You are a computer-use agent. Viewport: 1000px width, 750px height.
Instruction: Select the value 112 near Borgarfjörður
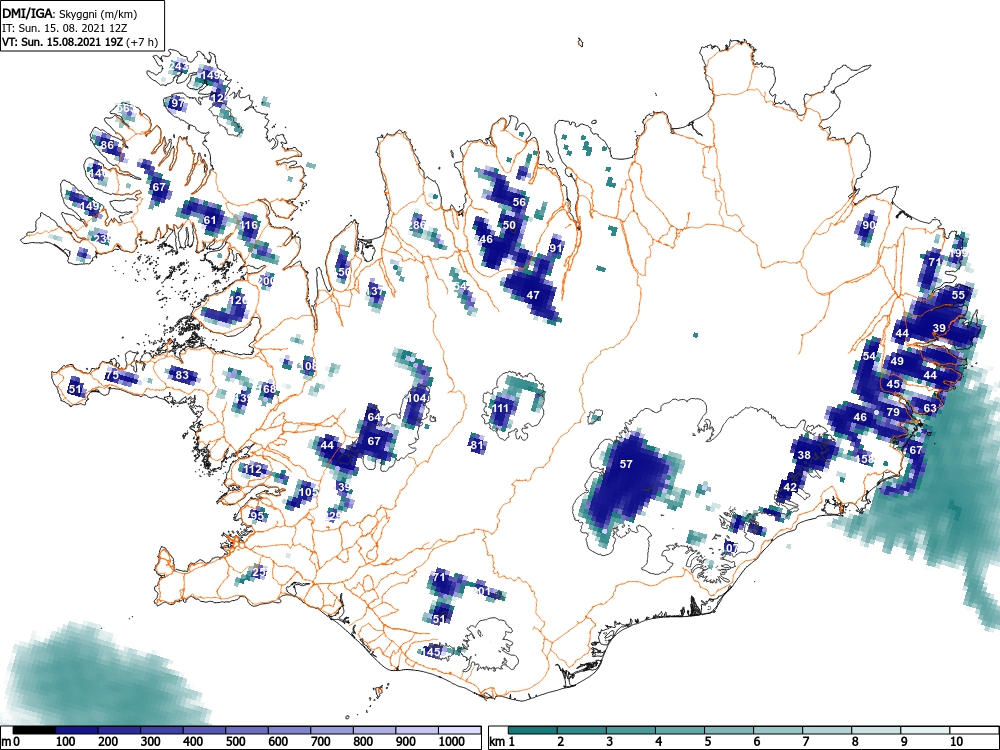[x=253, y=470]
